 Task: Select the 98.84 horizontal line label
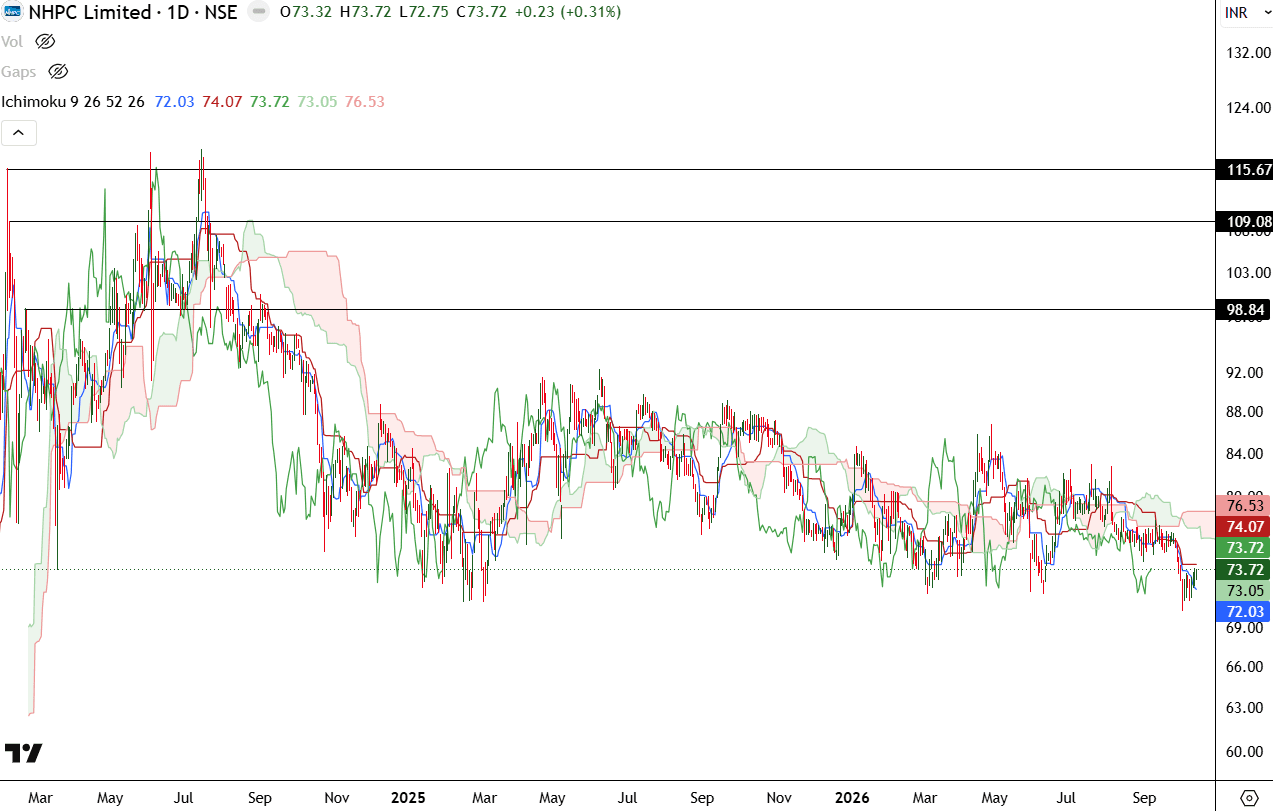(x=1243, y=310)
